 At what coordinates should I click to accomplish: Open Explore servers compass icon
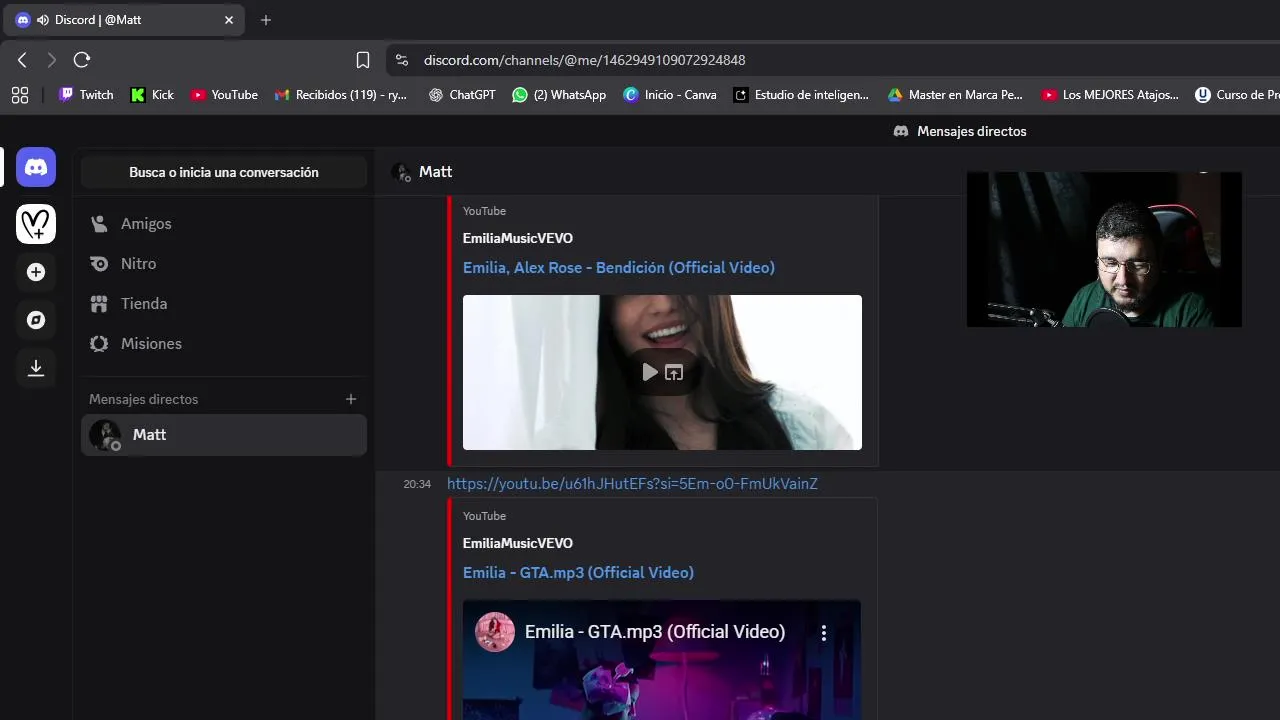tap(36, 320)
